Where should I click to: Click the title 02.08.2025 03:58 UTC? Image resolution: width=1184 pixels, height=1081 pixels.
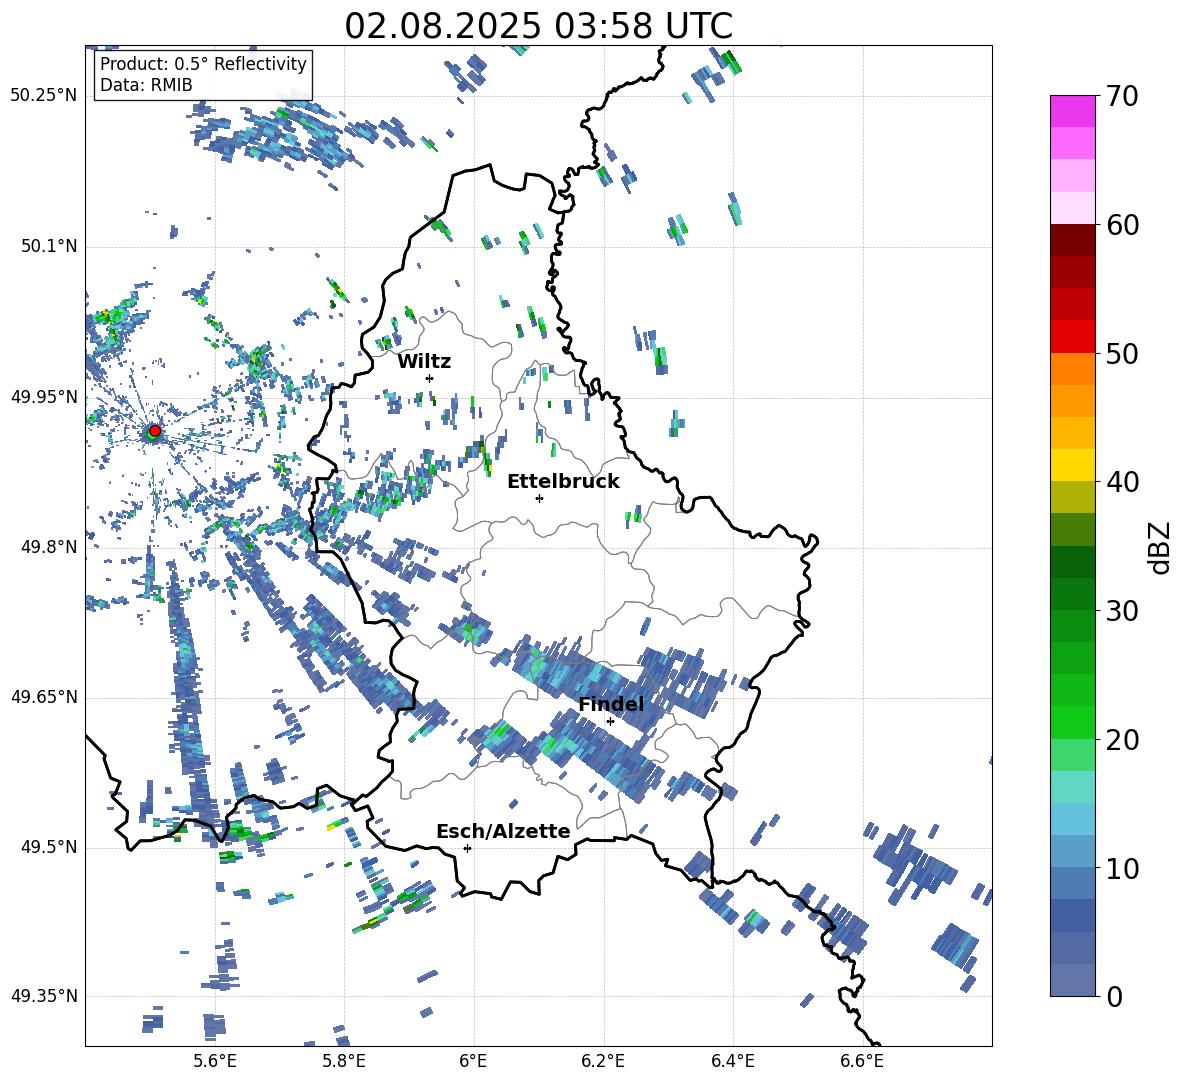538,26
